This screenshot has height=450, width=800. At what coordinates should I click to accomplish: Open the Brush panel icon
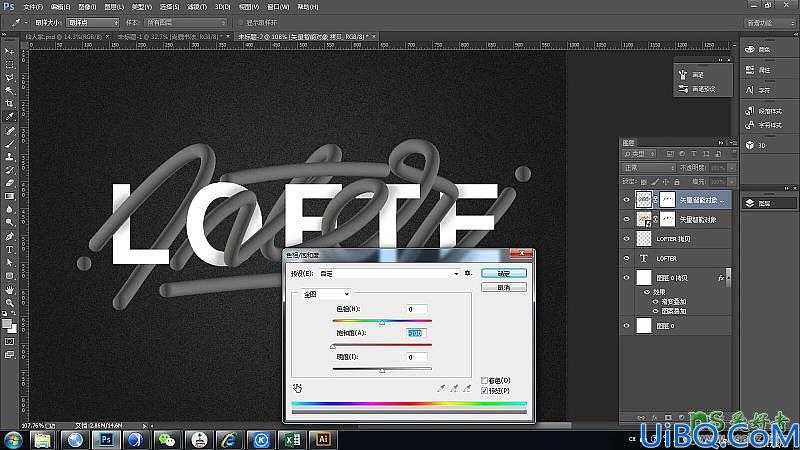click(x=683, y=75)
